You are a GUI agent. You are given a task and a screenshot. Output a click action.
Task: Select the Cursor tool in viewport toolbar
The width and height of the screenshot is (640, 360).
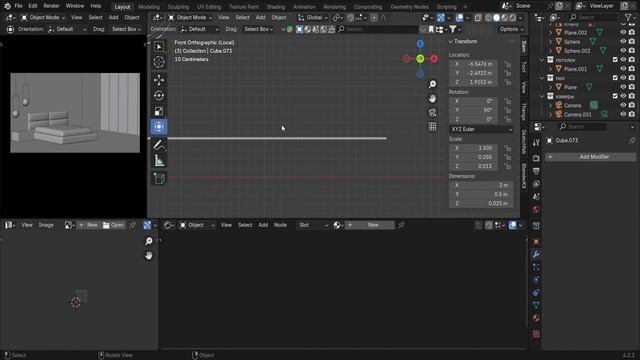coord(159,62)
